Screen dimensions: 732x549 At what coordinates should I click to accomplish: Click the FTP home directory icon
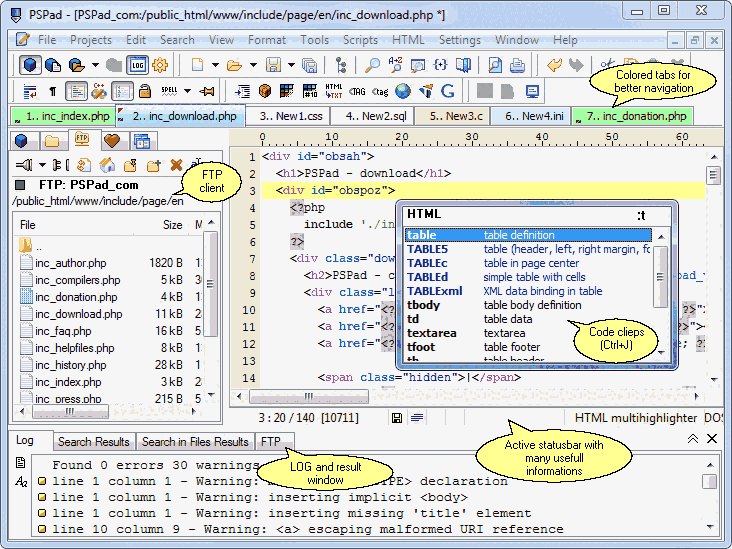[x=107, y=165]
